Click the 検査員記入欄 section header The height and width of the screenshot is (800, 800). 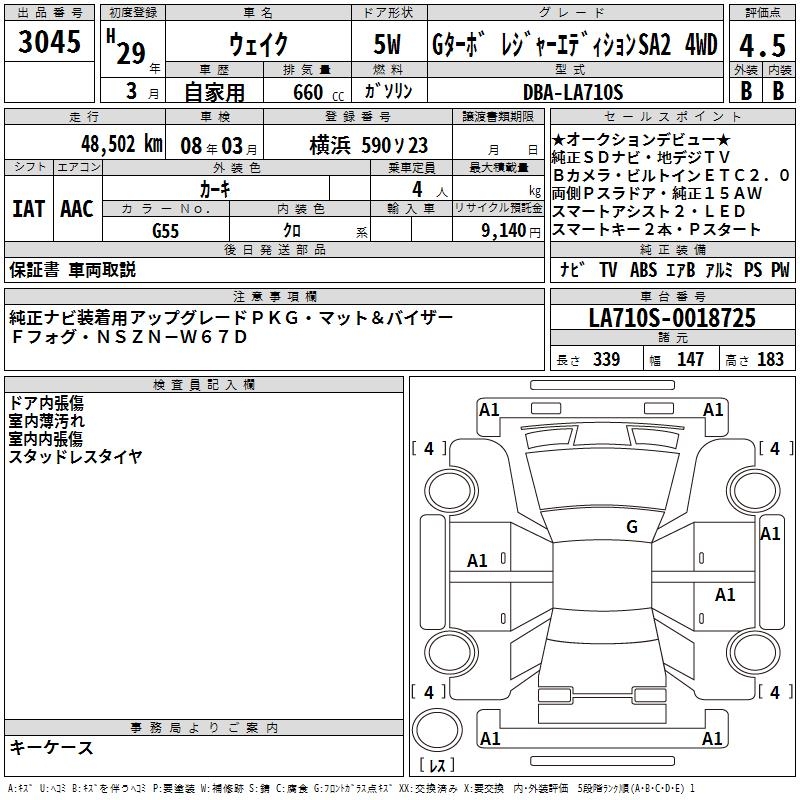pos(204,385)
